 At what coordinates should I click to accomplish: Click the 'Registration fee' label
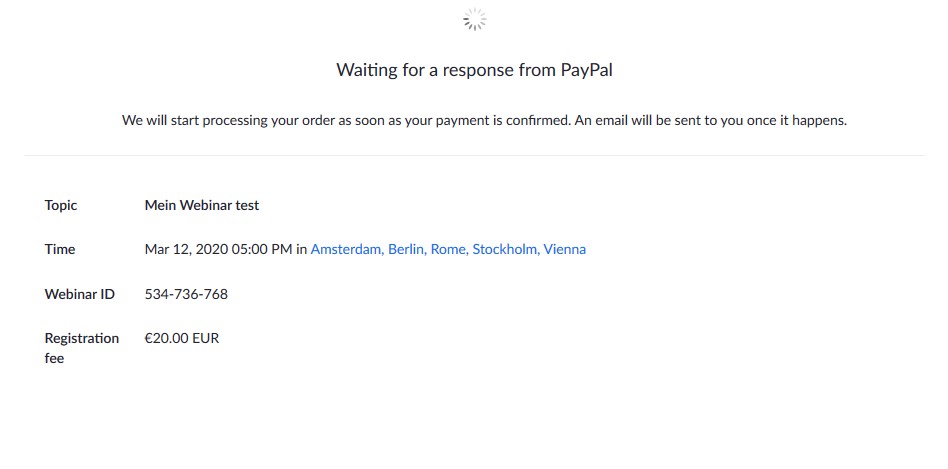[82, 348]
